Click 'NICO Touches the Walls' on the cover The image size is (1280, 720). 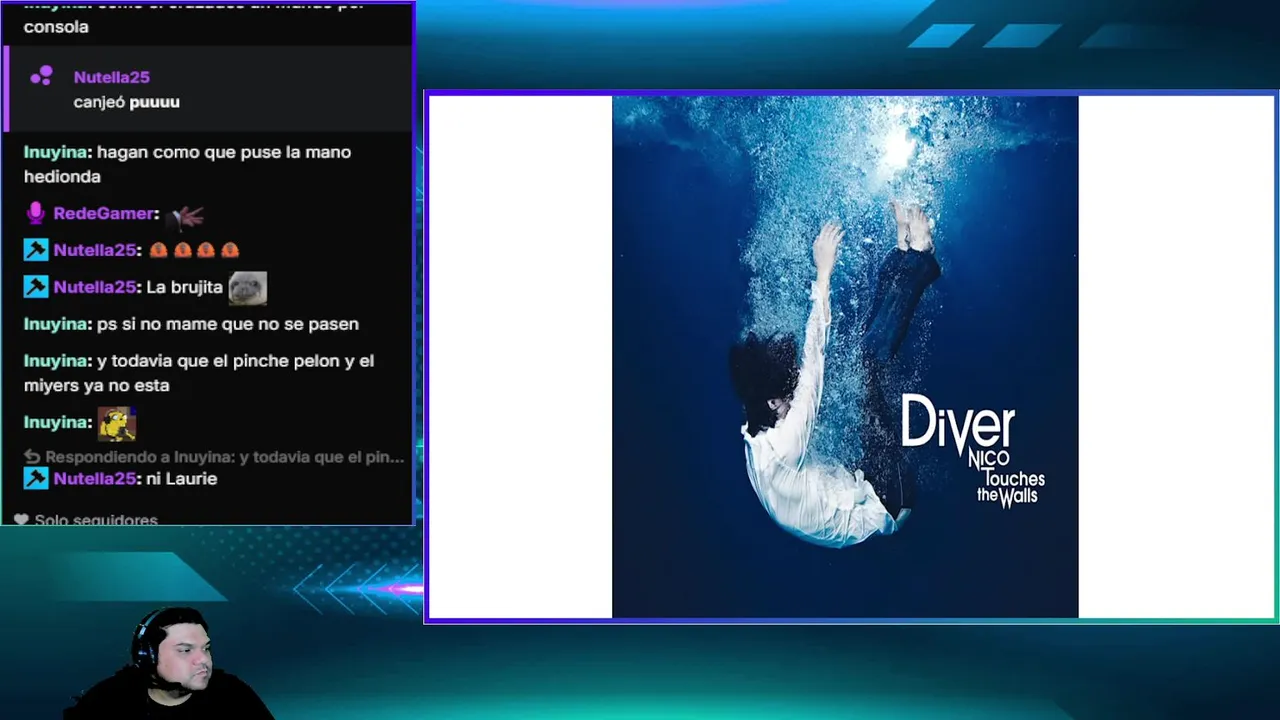(1005, 476)
